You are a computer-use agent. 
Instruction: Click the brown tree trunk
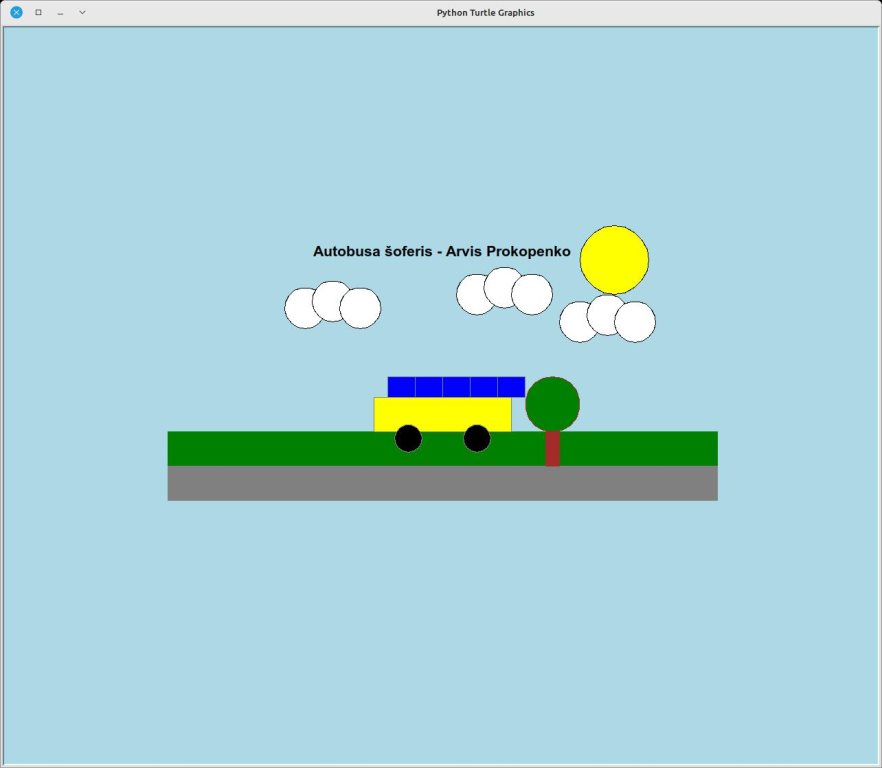click(x=552, y=448)
